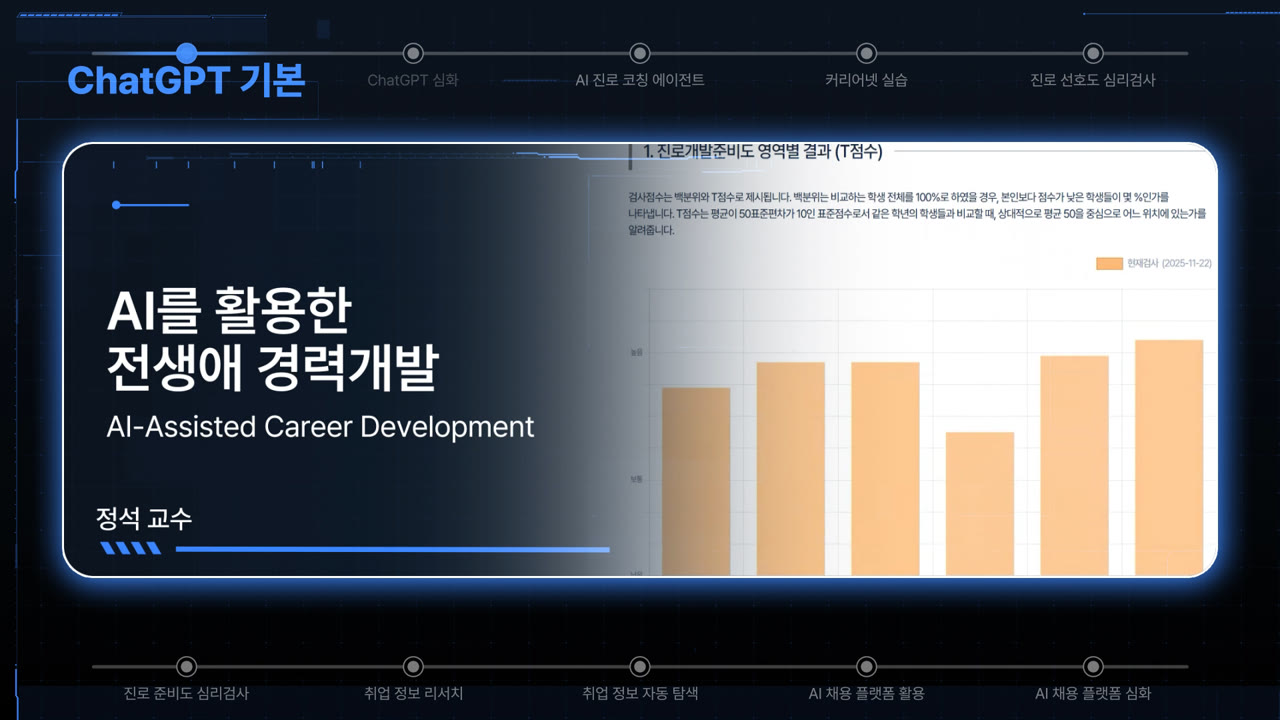Choose the '커리어넷 실습' chapter label

[x=867, y=80]
